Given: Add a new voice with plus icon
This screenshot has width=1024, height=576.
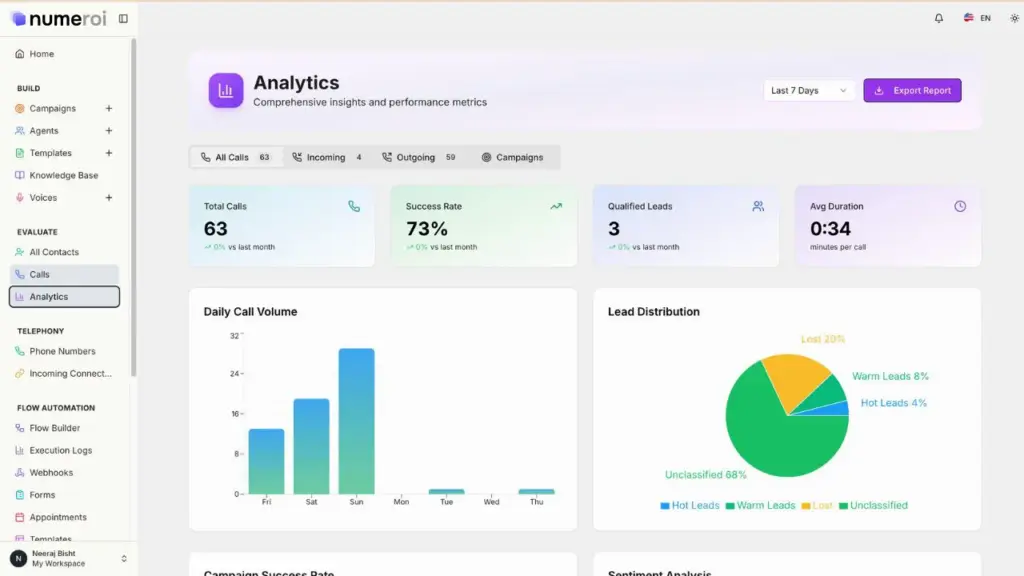Looking at the screenshot, I should tap(109, 198).
